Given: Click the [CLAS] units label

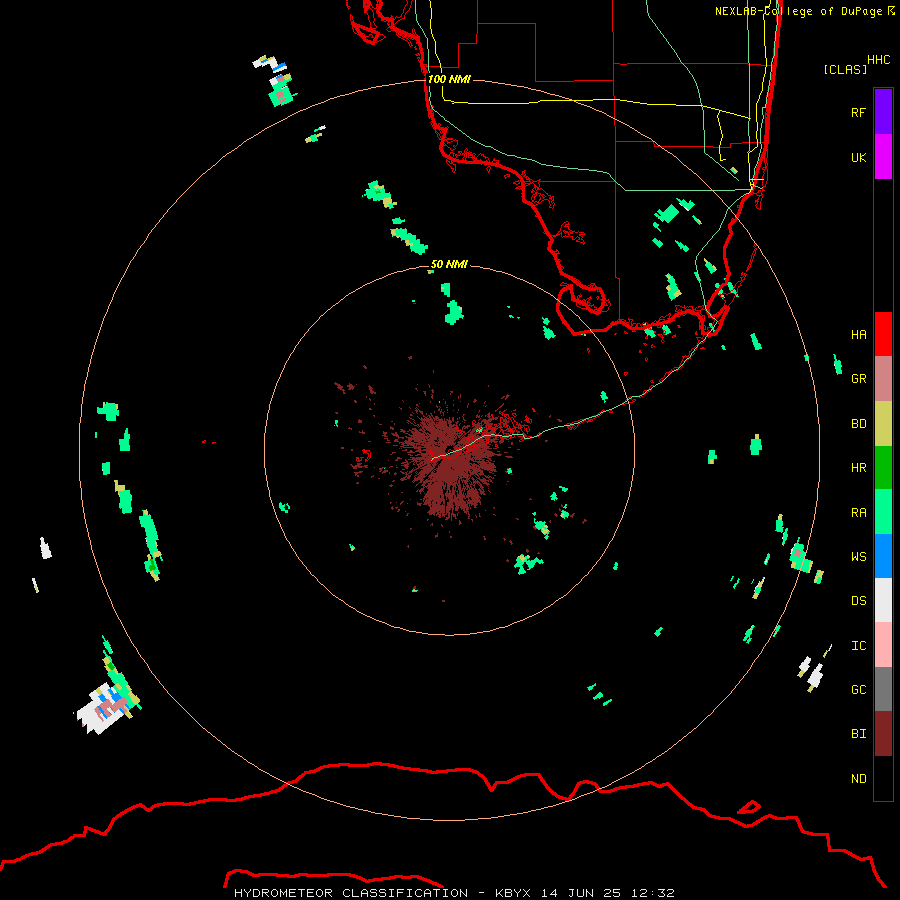Looking at the screenshot, I should [x=845, y=69].
